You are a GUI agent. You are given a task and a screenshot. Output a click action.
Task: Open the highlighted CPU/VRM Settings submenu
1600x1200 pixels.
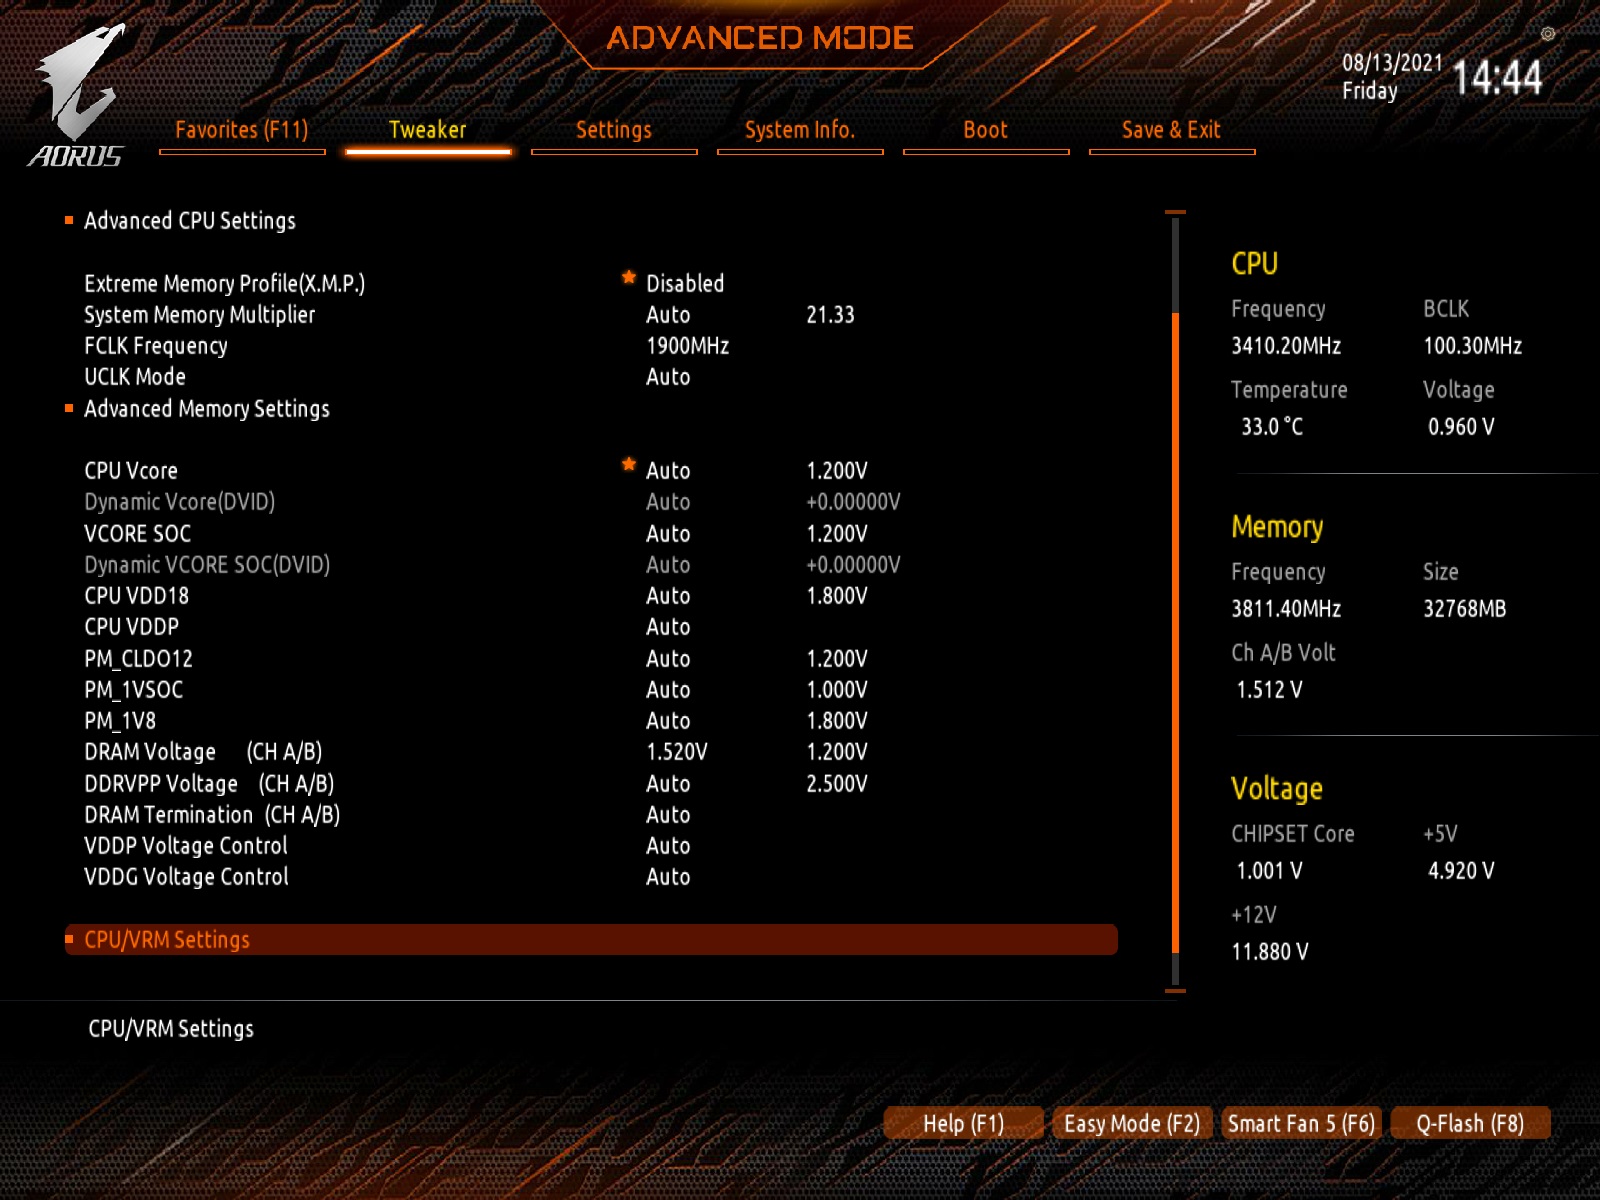click(x=591, y=939)
